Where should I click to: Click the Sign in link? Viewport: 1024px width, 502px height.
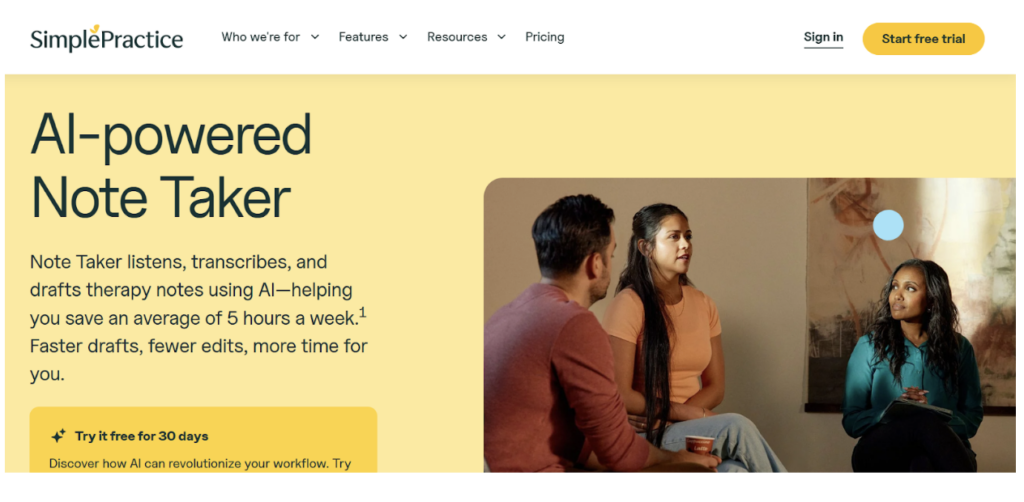pyautogui.click(x=823, y=38)
